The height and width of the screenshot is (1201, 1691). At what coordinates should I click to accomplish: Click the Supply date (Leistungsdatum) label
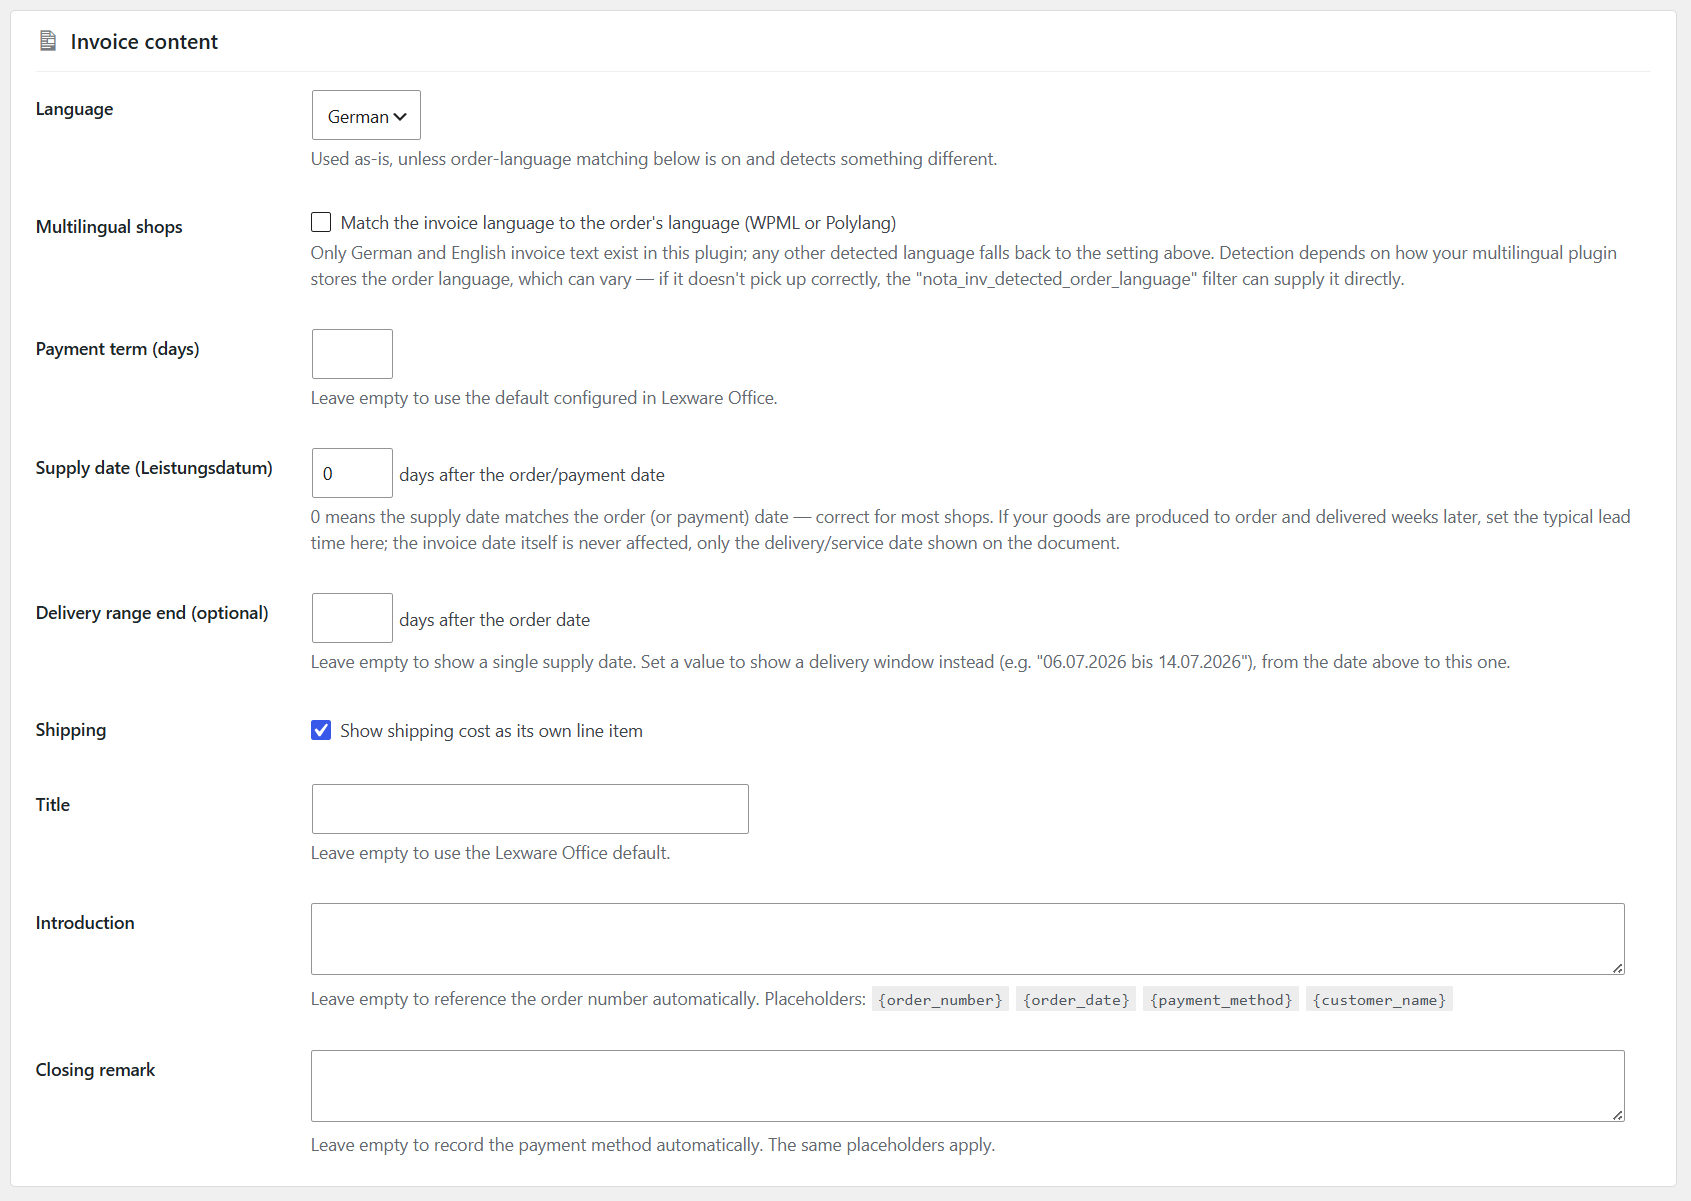coord(154,468)
